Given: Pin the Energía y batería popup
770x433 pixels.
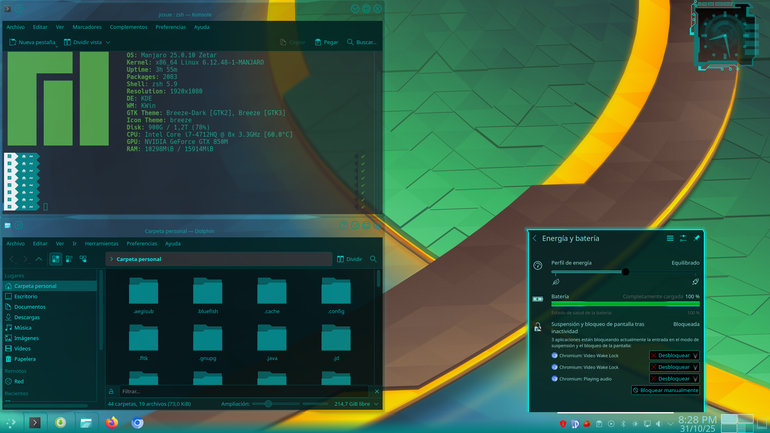Looking at the screenshot, I should tap(696, 238).
